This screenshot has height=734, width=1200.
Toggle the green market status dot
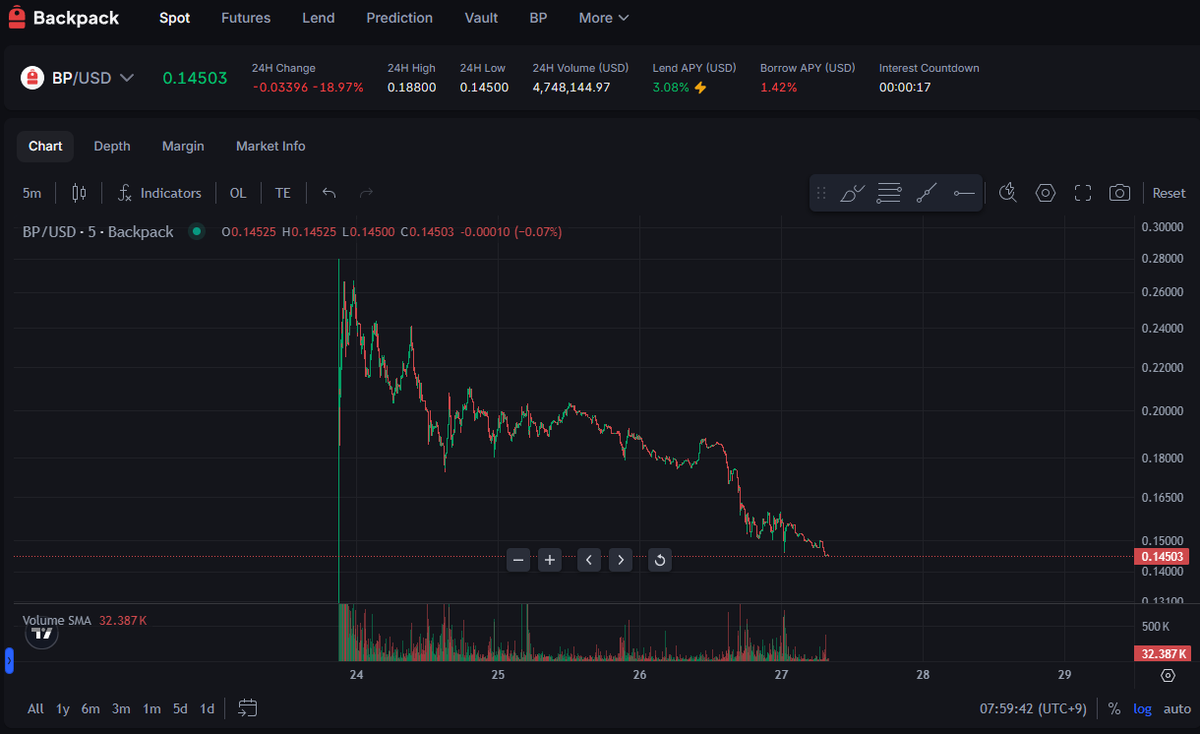point(197,232)
